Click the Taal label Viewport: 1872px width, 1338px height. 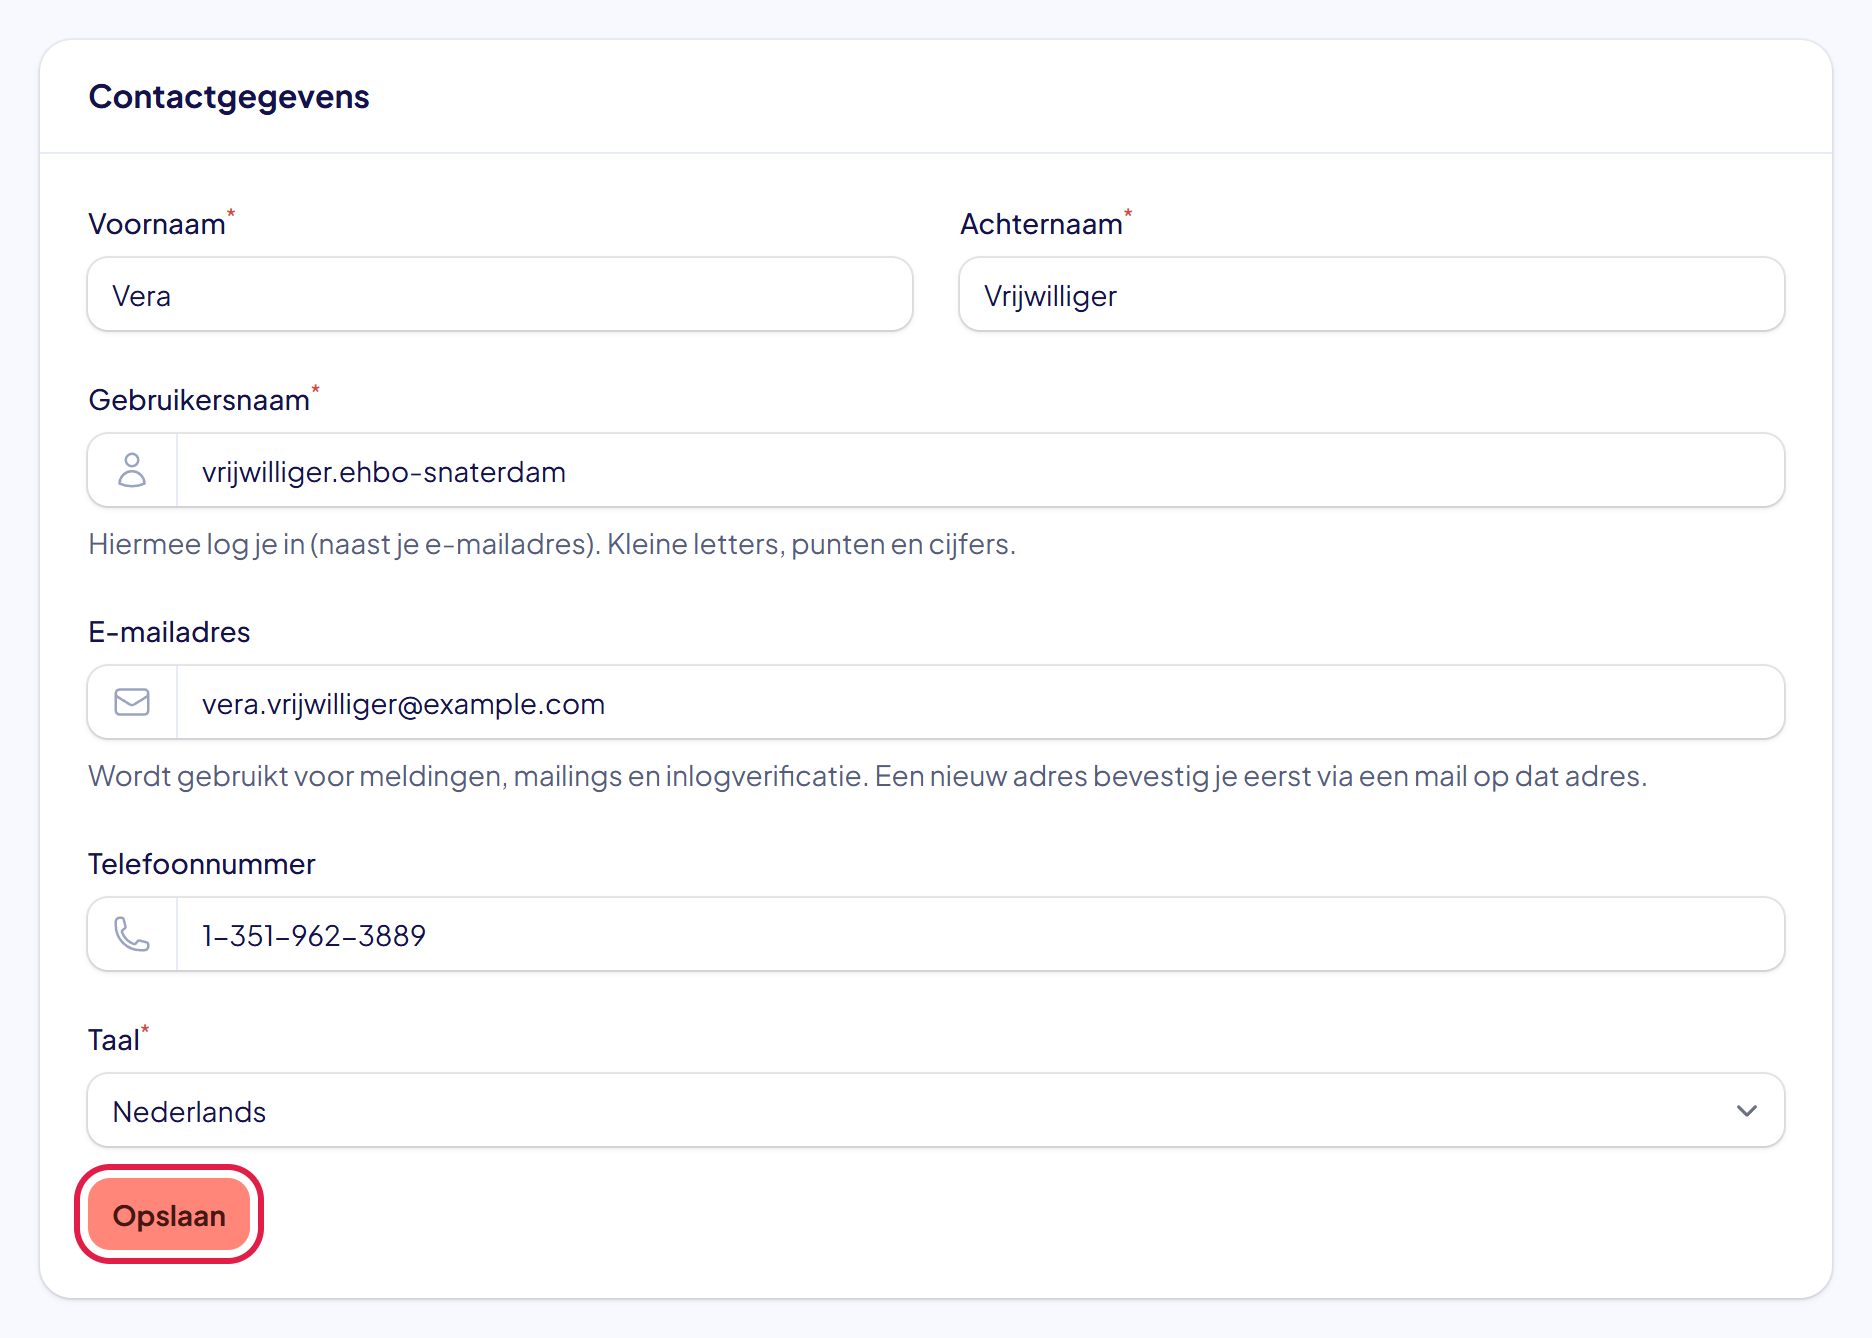114,1040
